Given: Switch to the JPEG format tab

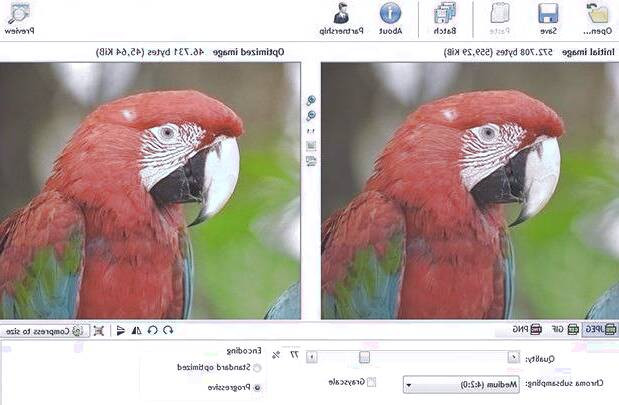Looking at the screenshot, I should 600,329.
